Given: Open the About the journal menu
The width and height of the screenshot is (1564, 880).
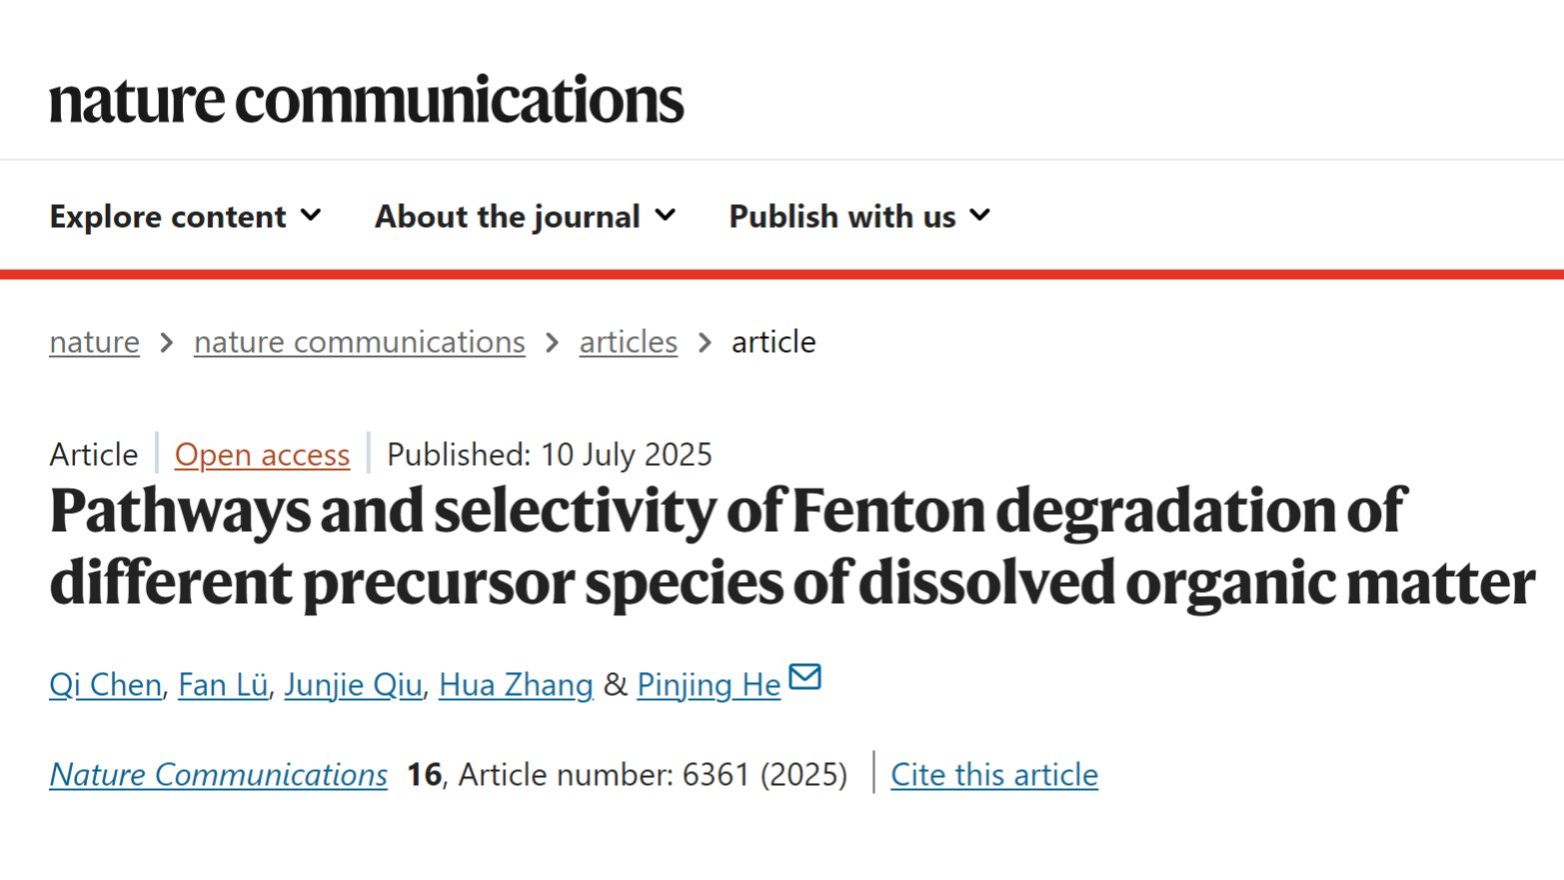Looking at the screenshot, I should tap(507, 216).
